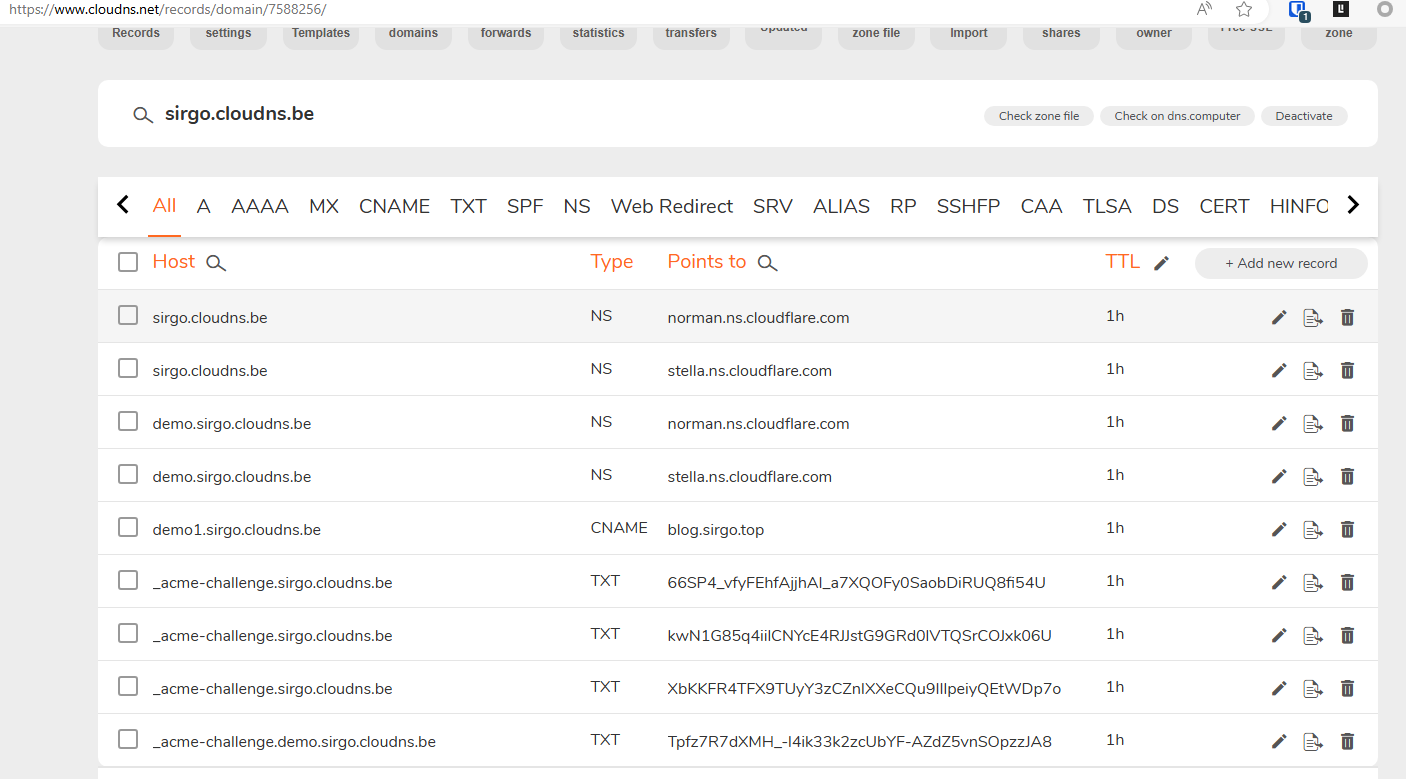Click browser favorites star icon

1244,10
